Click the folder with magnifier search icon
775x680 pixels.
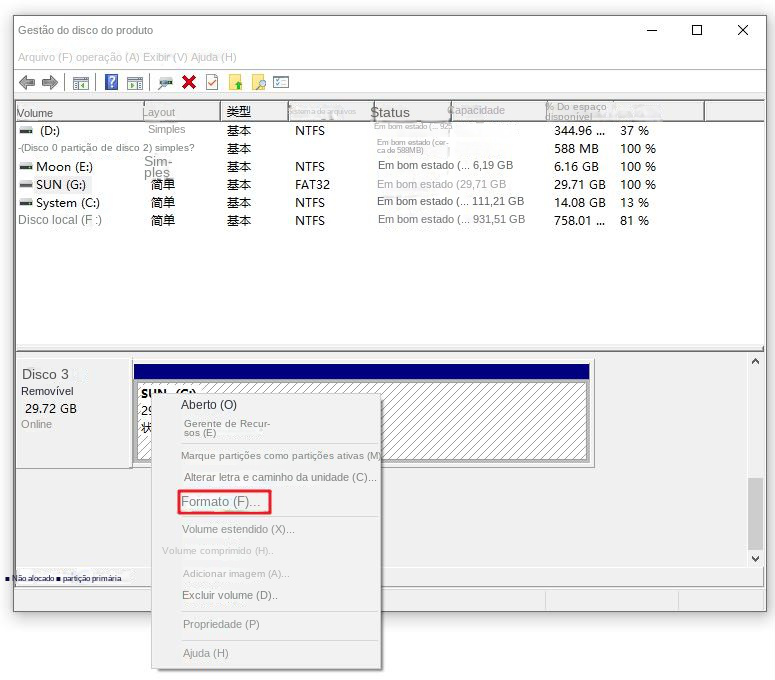point(258,82)
